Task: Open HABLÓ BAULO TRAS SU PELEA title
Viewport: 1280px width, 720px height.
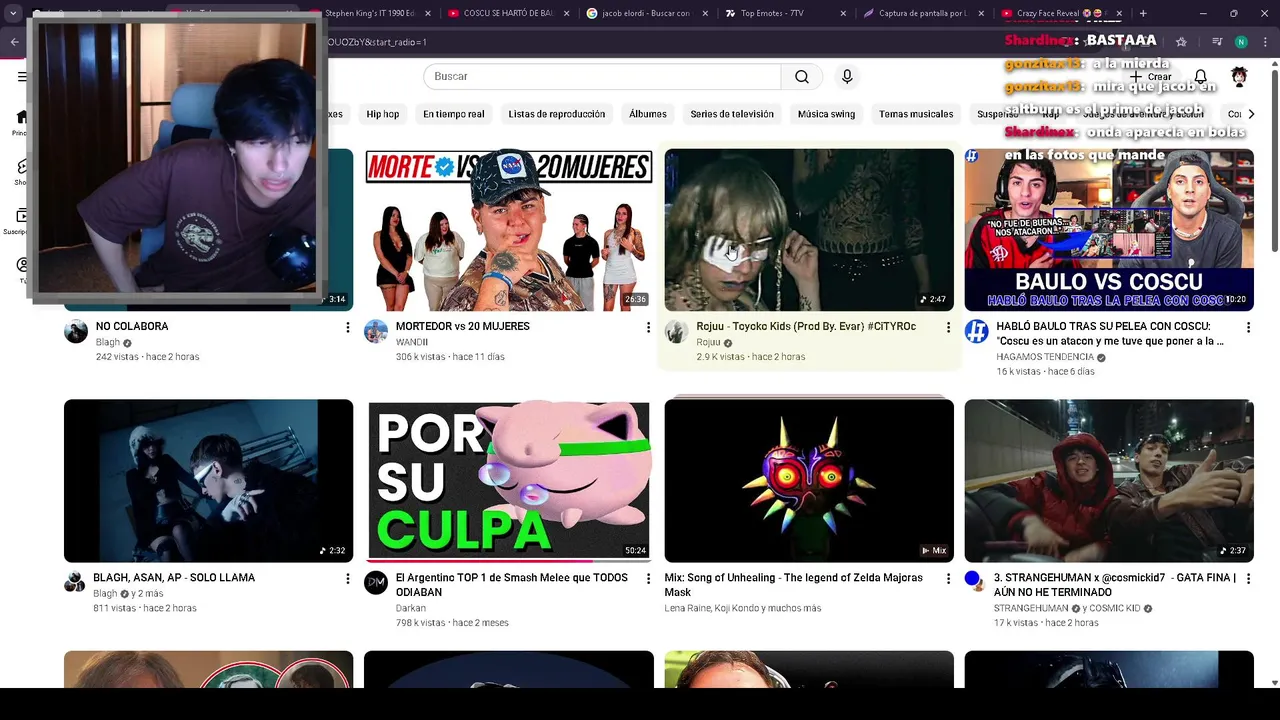Action: (x=1110, y=334)
